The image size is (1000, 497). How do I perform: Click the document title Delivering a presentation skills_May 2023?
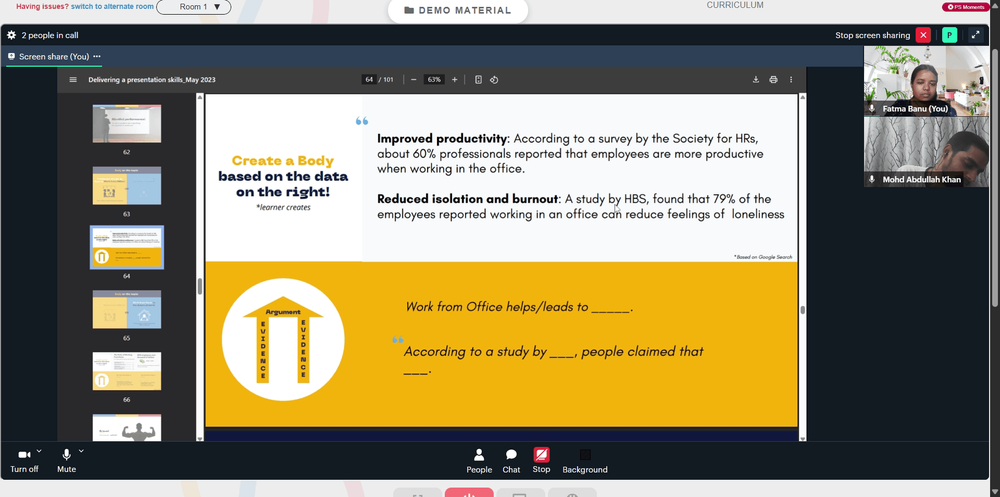pyautogui.click(x=152, y=80)
